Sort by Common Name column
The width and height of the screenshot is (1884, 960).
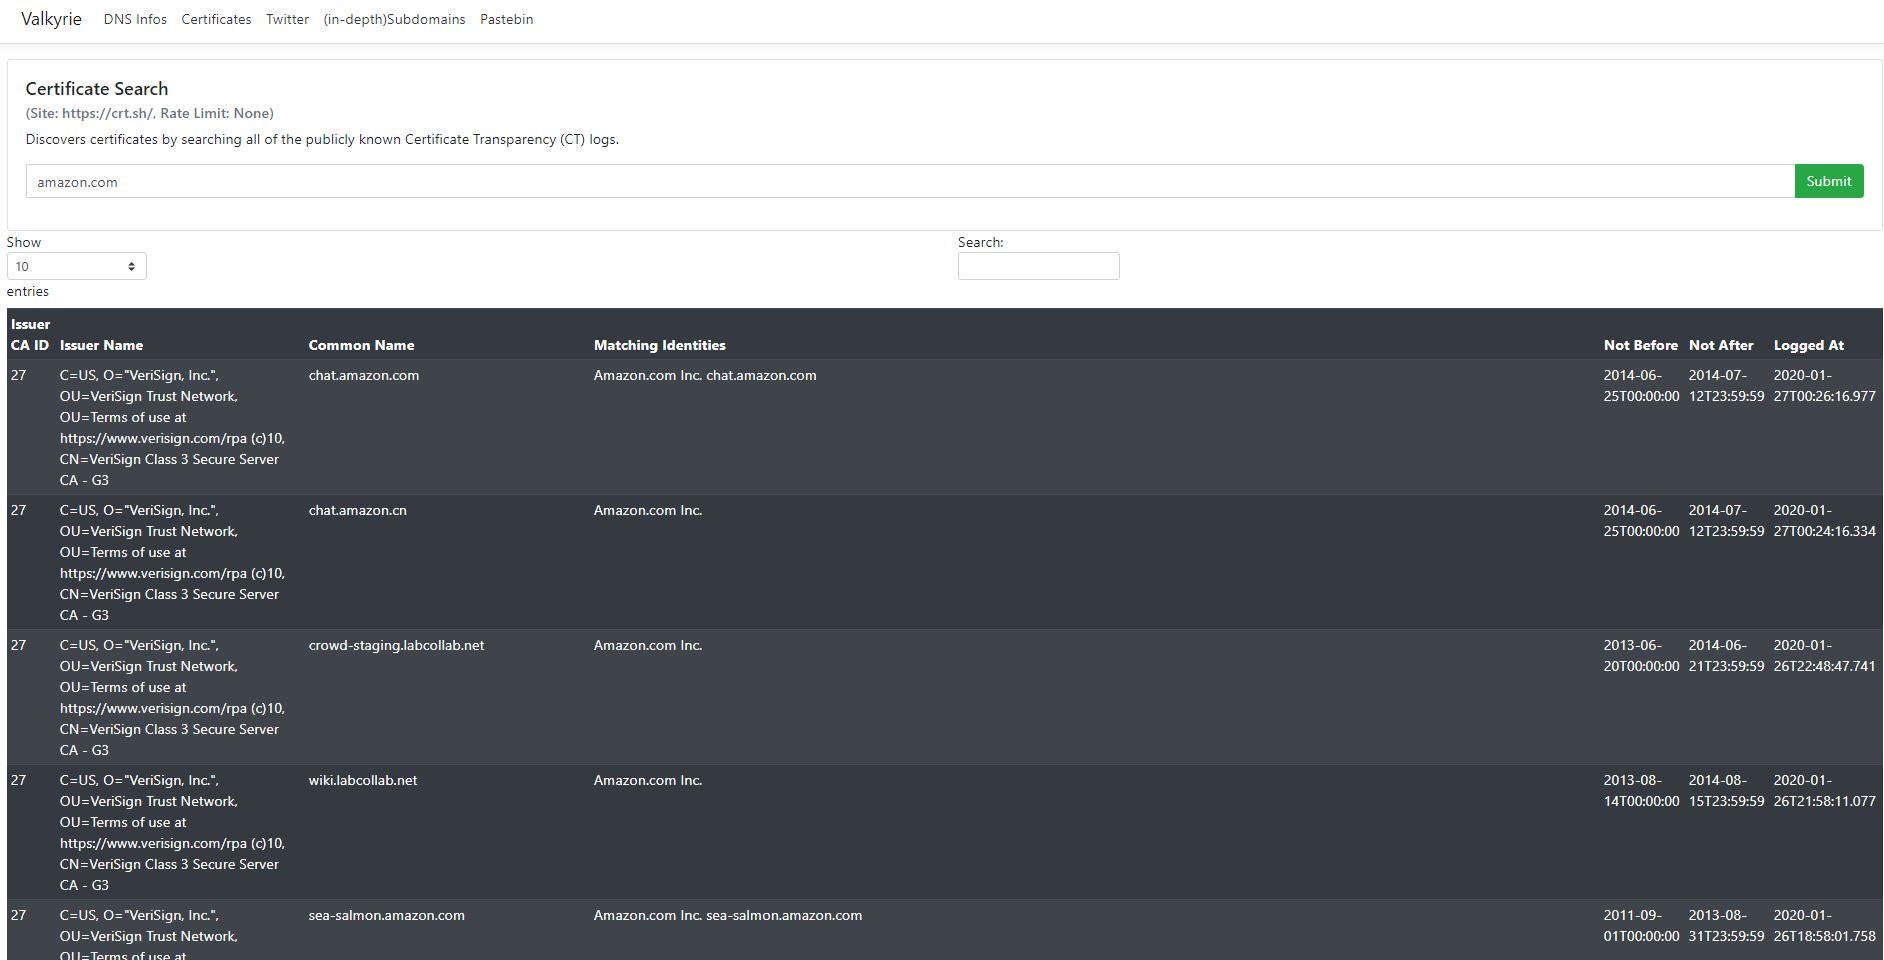[x=361, y=345]
